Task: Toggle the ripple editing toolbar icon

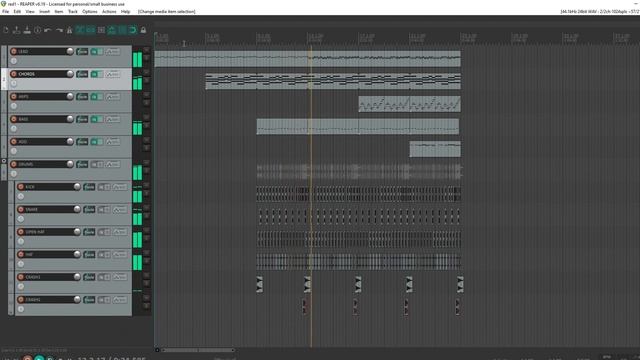Action: 101,30
